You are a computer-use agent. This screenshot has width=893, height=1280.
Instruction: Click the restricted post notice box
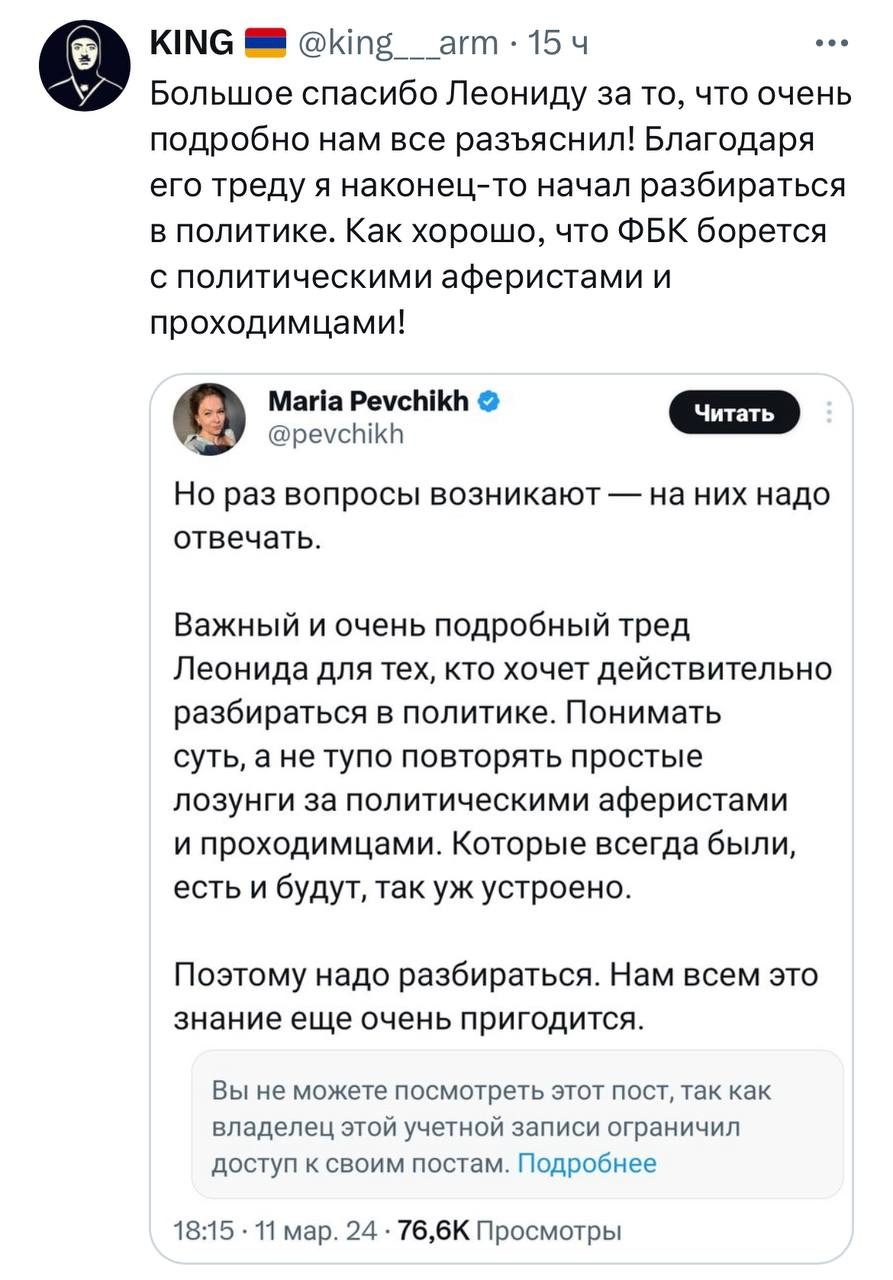pyautogui.click(x=517, y=1124)
